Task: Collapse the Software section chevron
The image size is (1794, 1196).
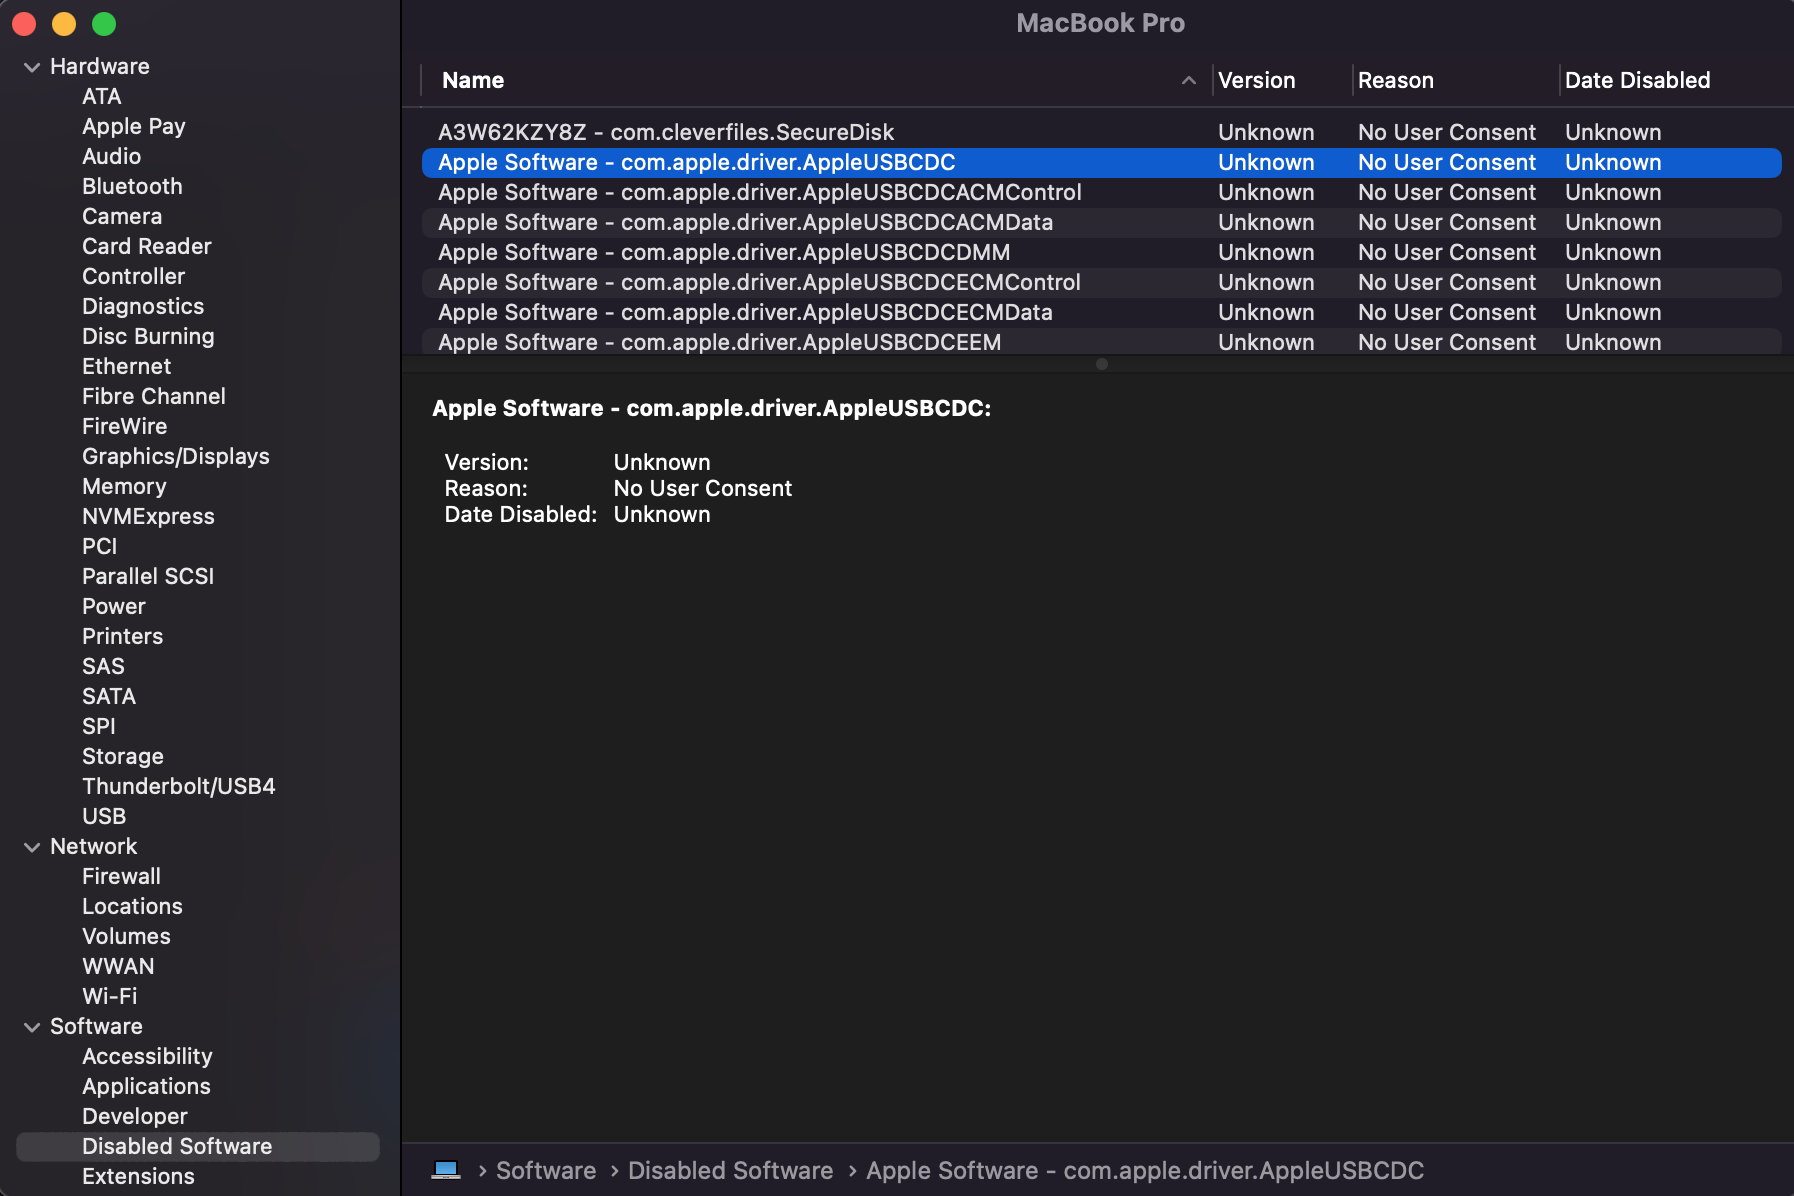Action: [32, 1027]
